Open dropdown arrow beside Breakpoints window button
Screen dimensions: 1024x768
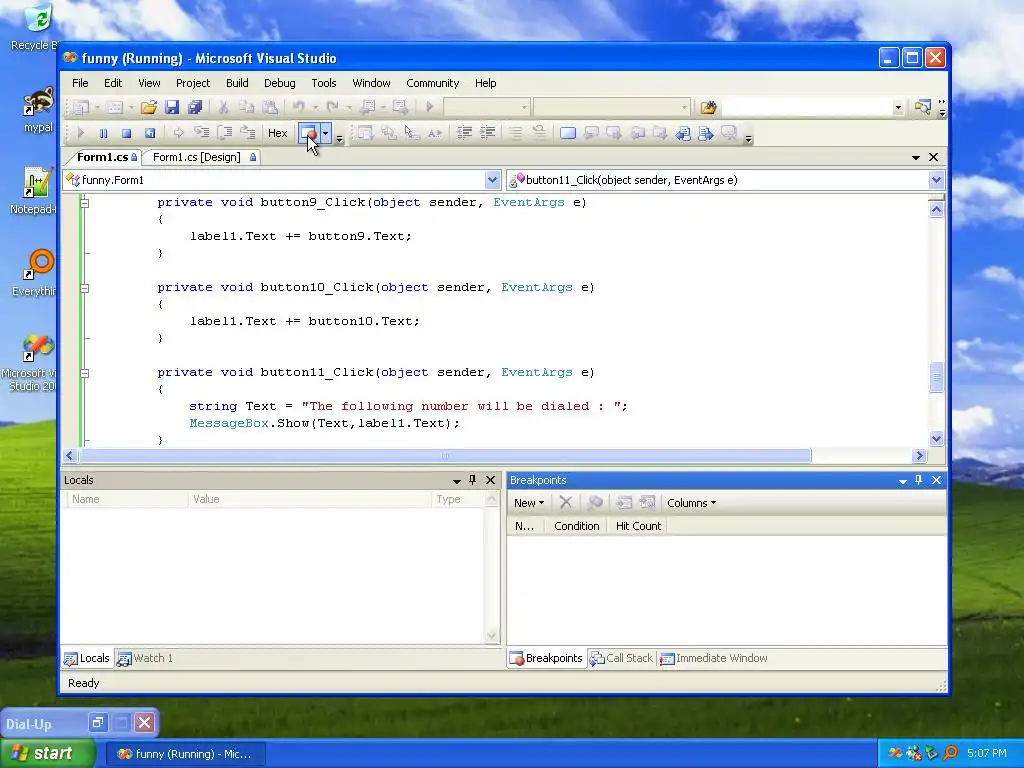pyautogui.click(x=325, y=133)
